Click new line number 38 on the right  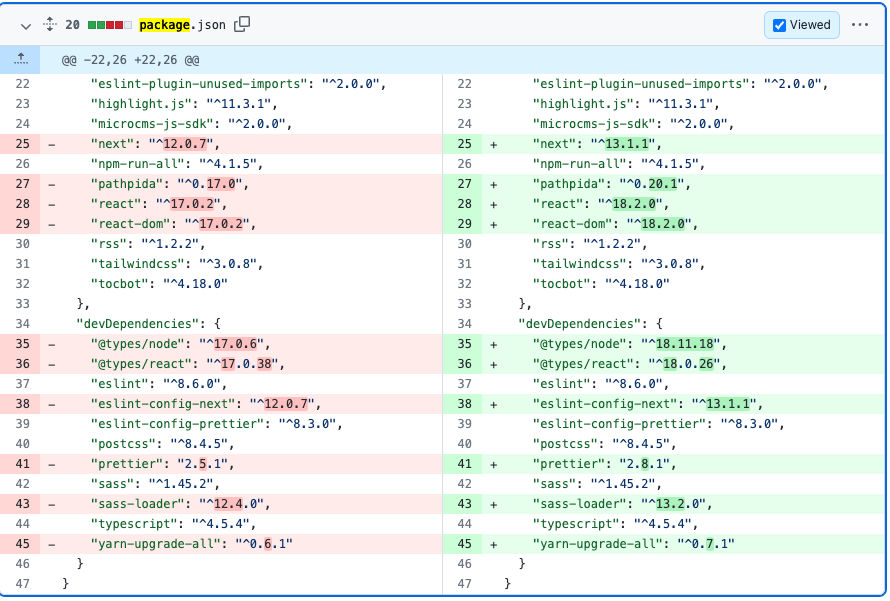[x=467, y=403]
